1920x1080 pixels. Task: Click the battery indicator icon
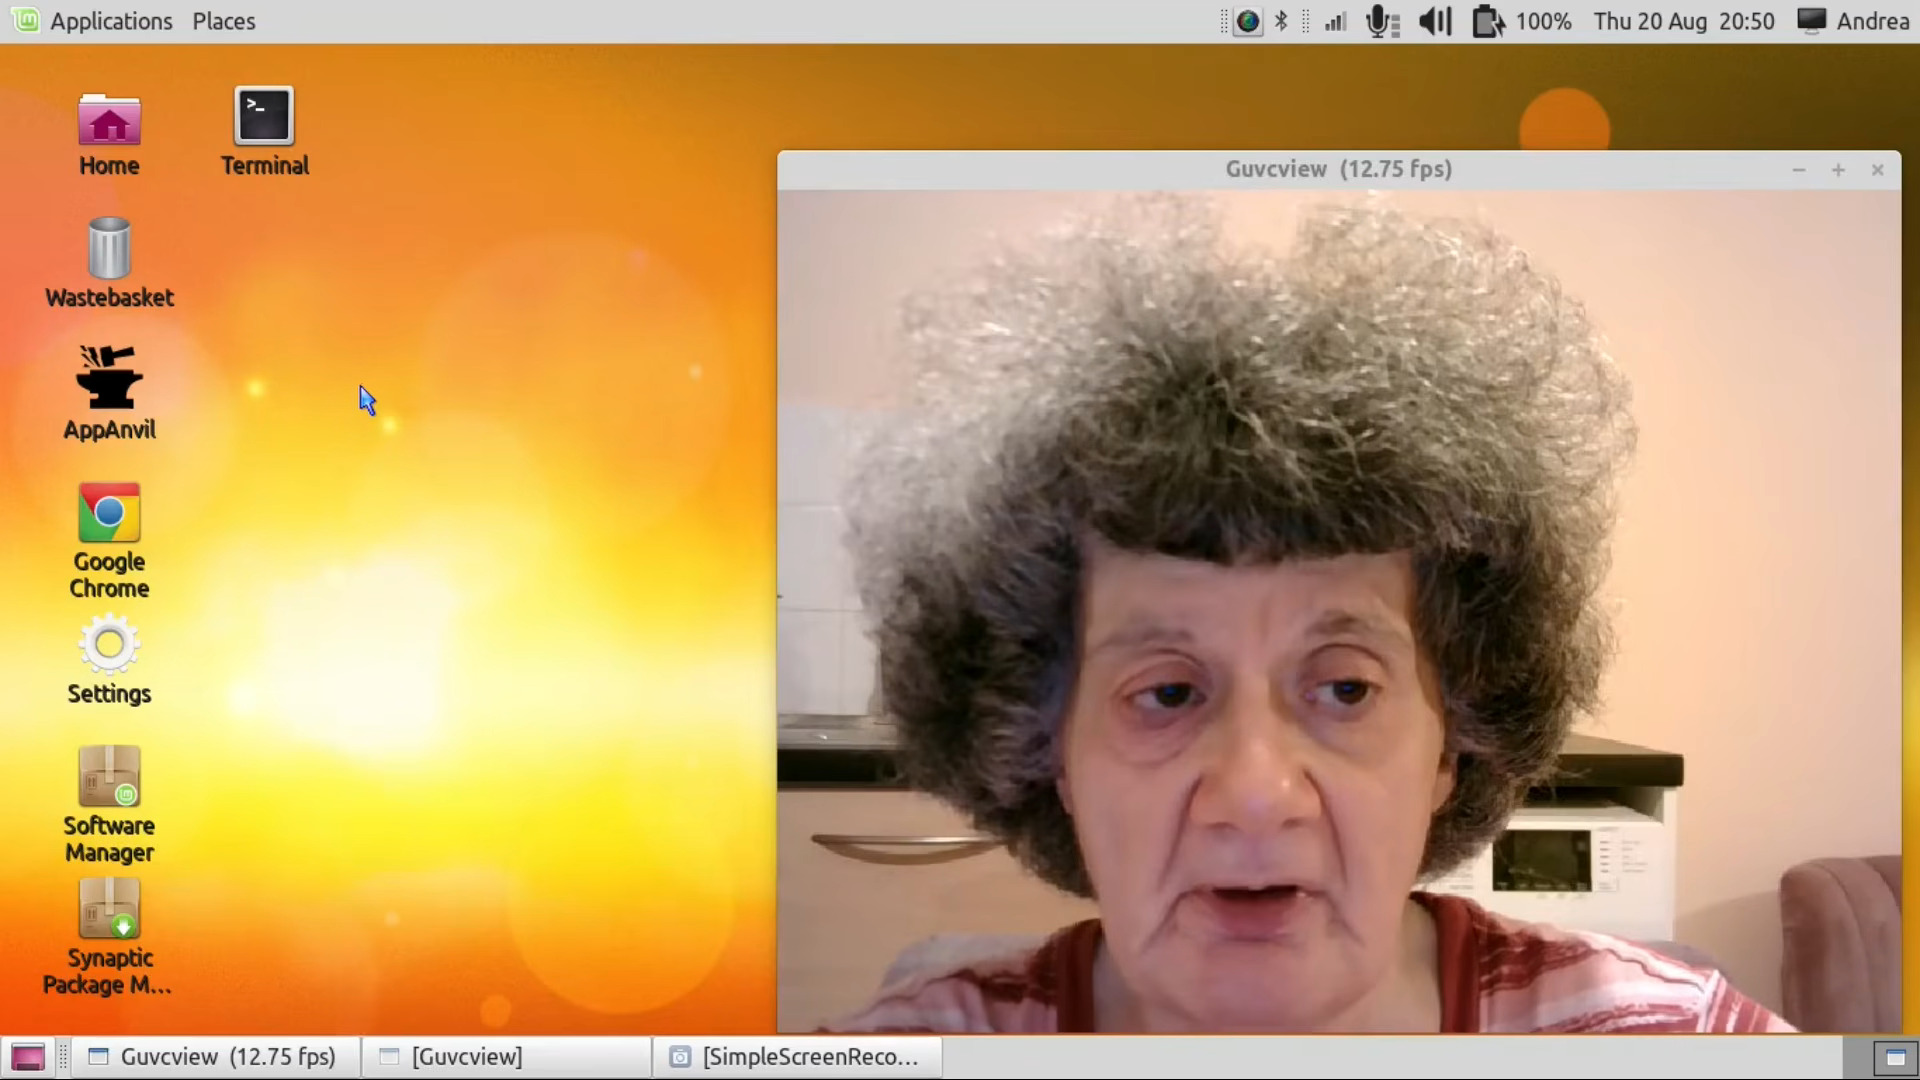click(x=1488, y=21)
